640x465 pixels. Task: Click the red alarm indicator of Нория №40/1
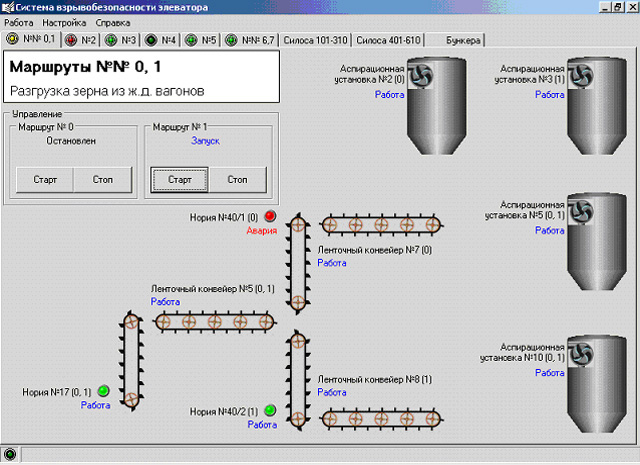click(270, 216)
